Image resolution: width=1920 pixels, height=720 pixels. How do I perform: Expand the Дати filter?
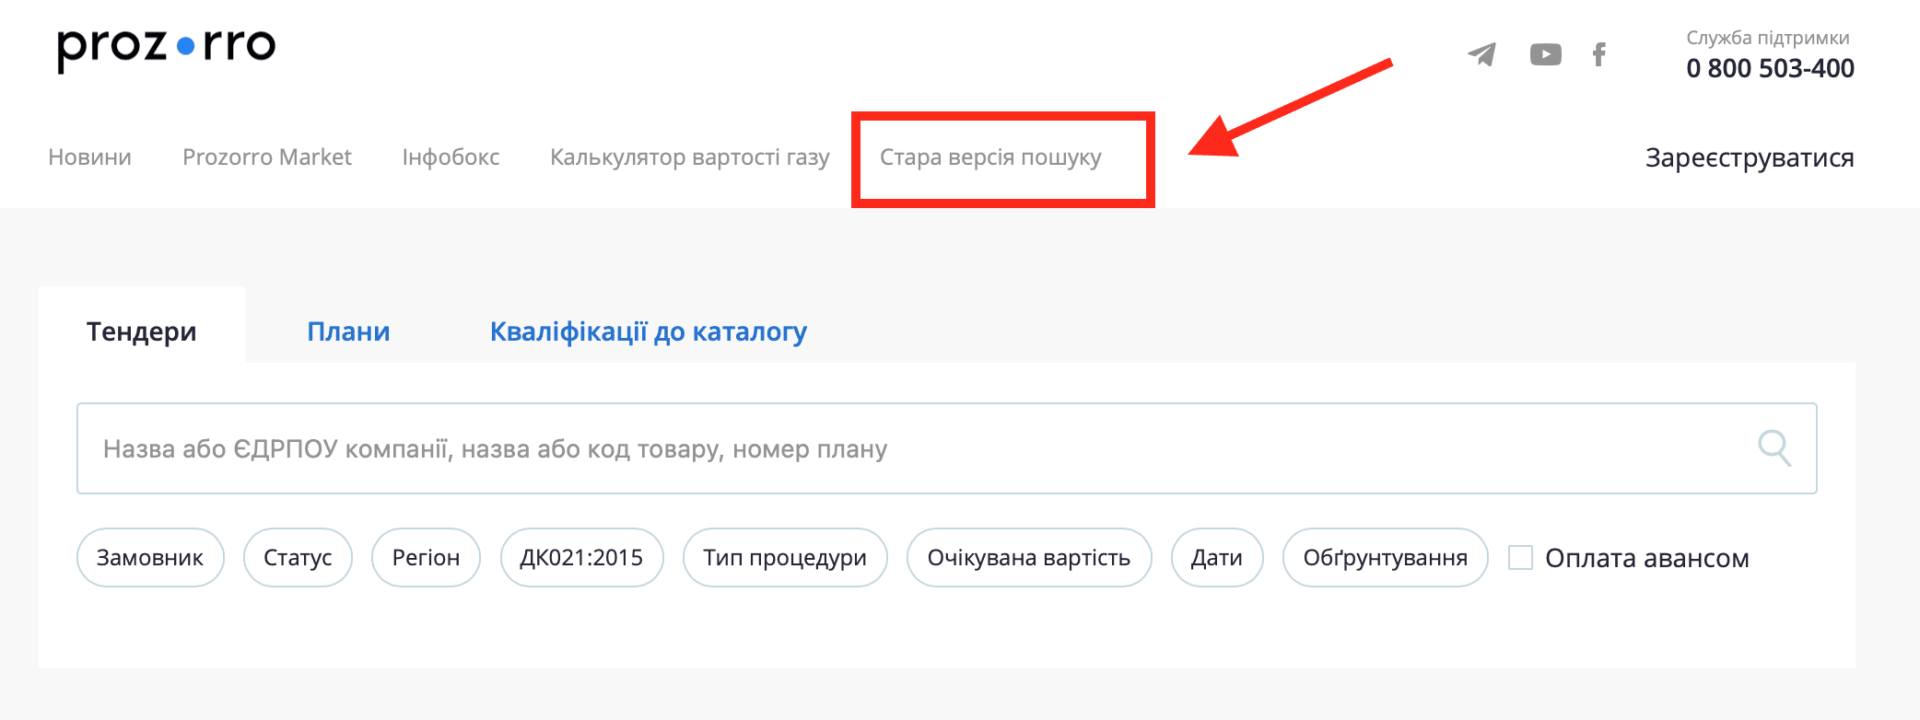[1216, 558]
